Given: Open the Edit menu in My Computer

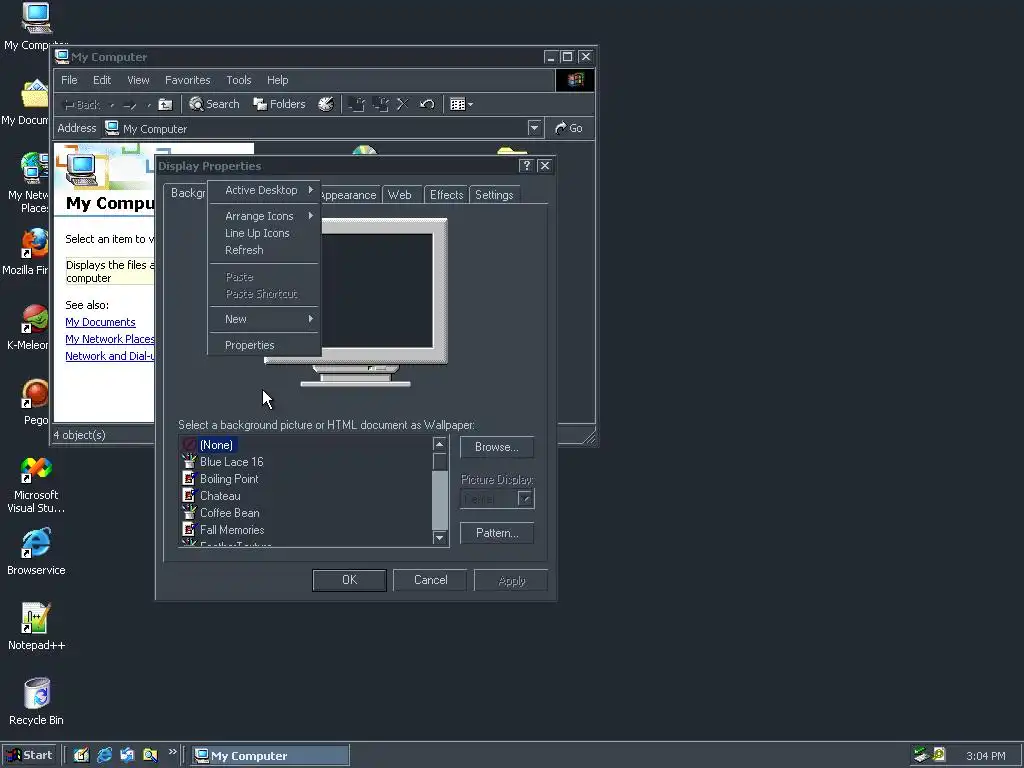Looking at the screenshot, I should point(102,80).
